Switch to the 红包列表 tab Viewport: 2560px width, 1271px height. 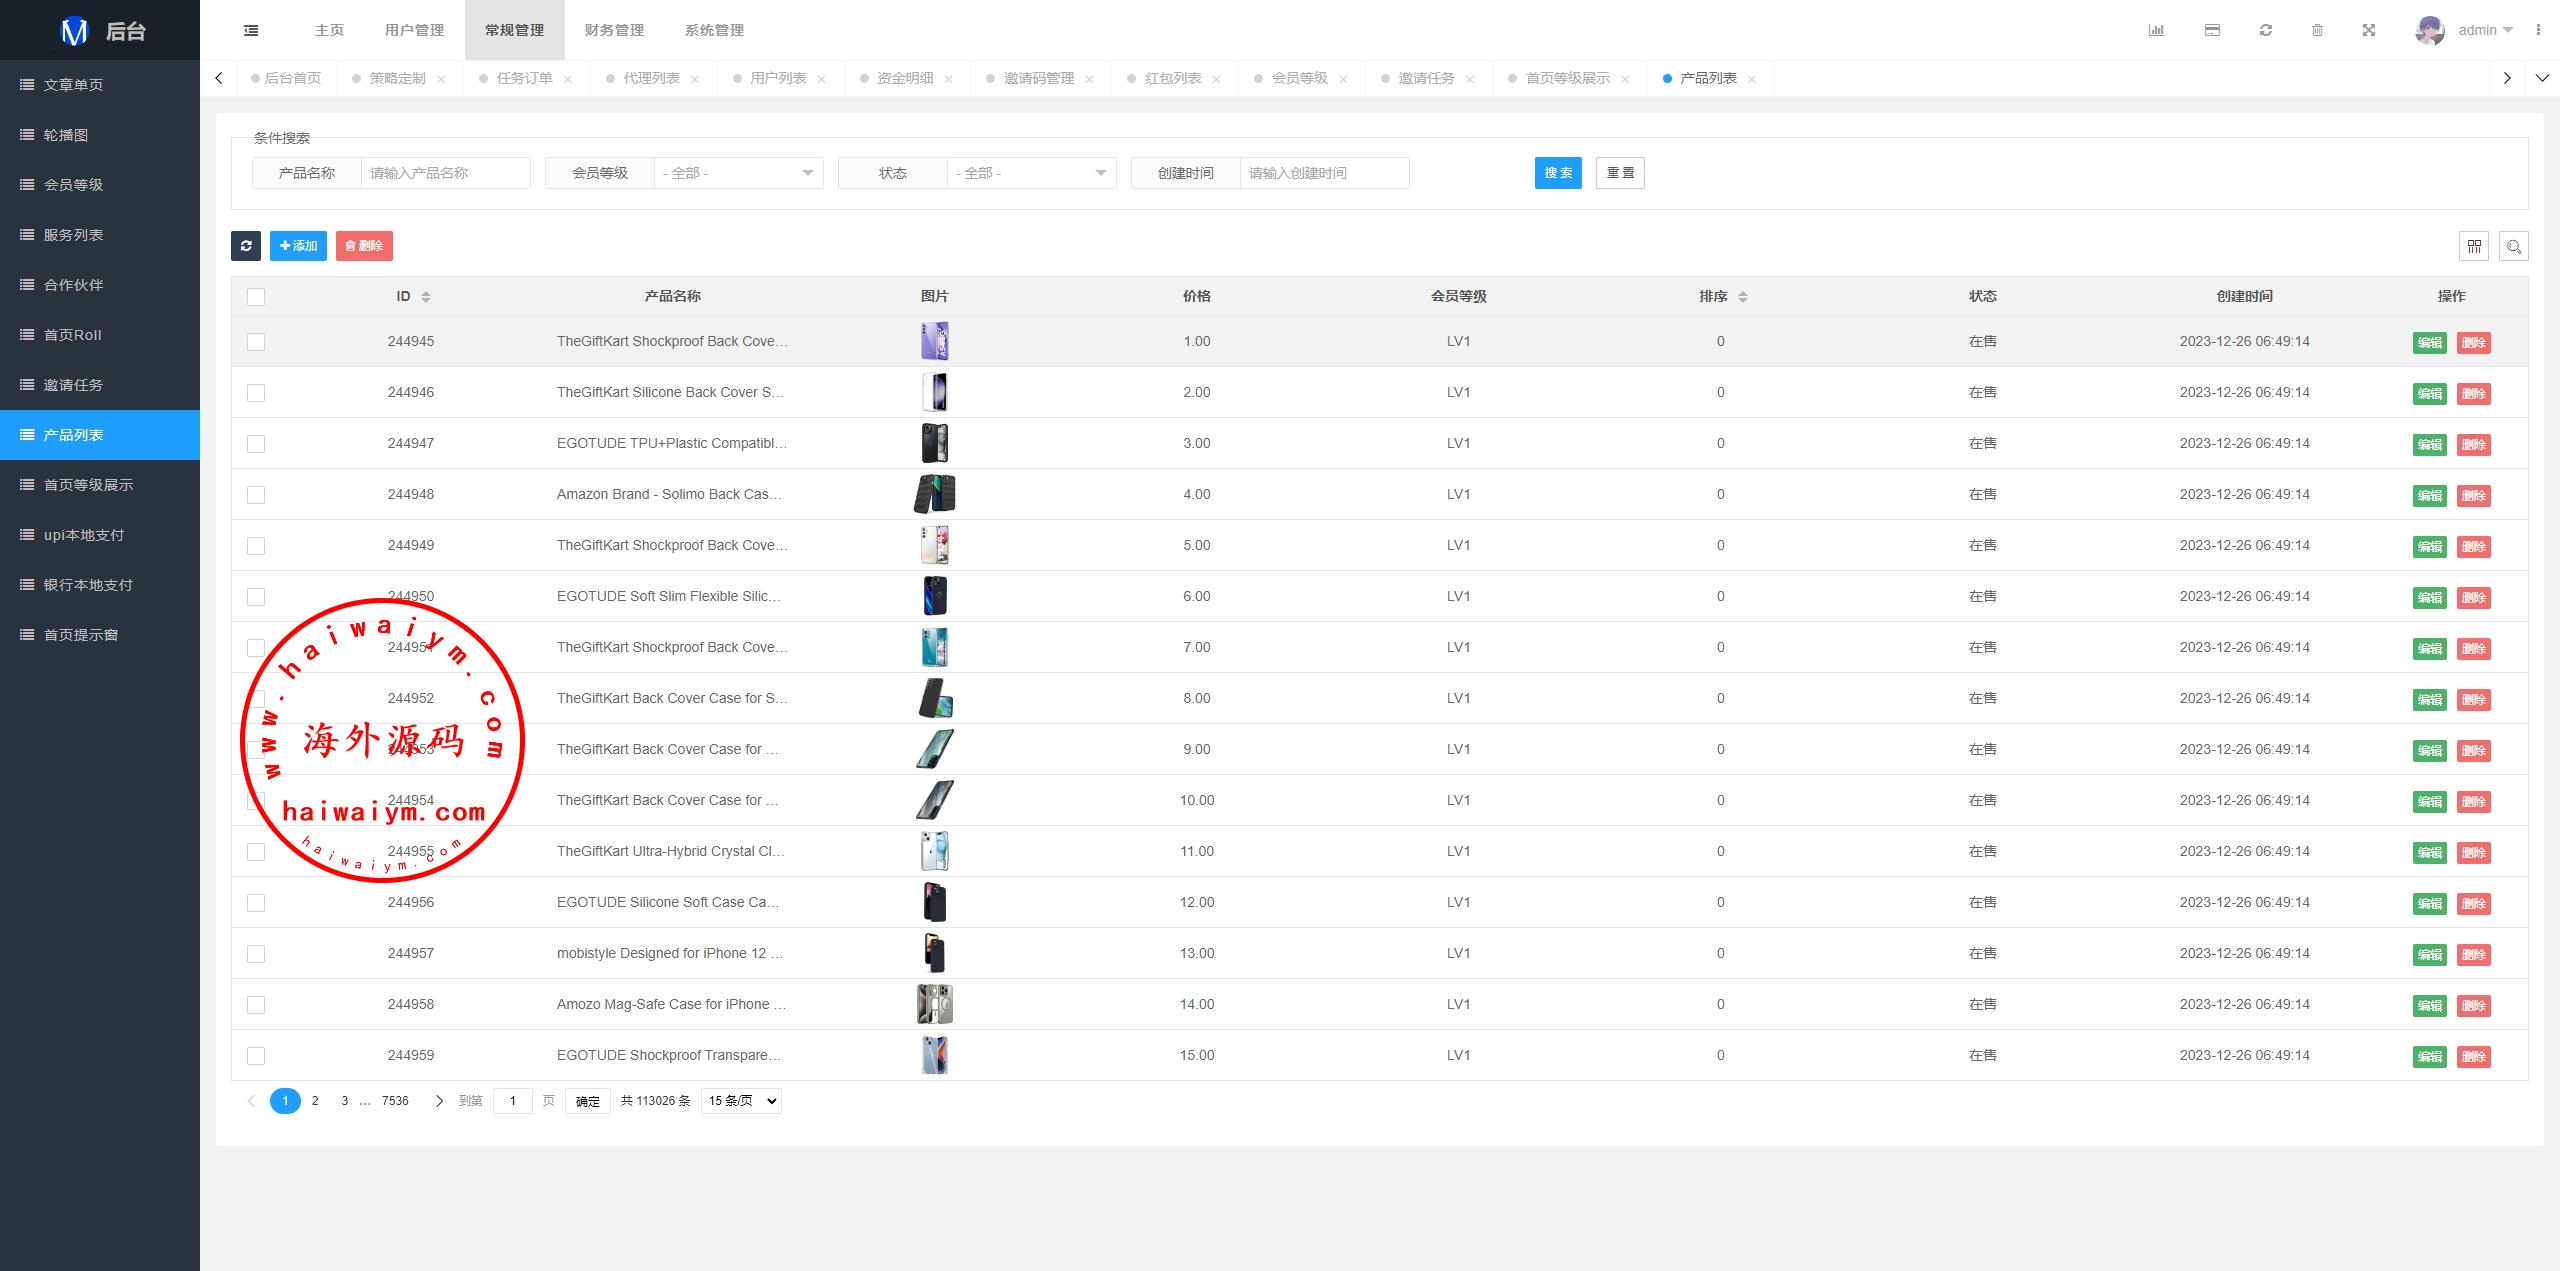click(x=1172, y=78)
